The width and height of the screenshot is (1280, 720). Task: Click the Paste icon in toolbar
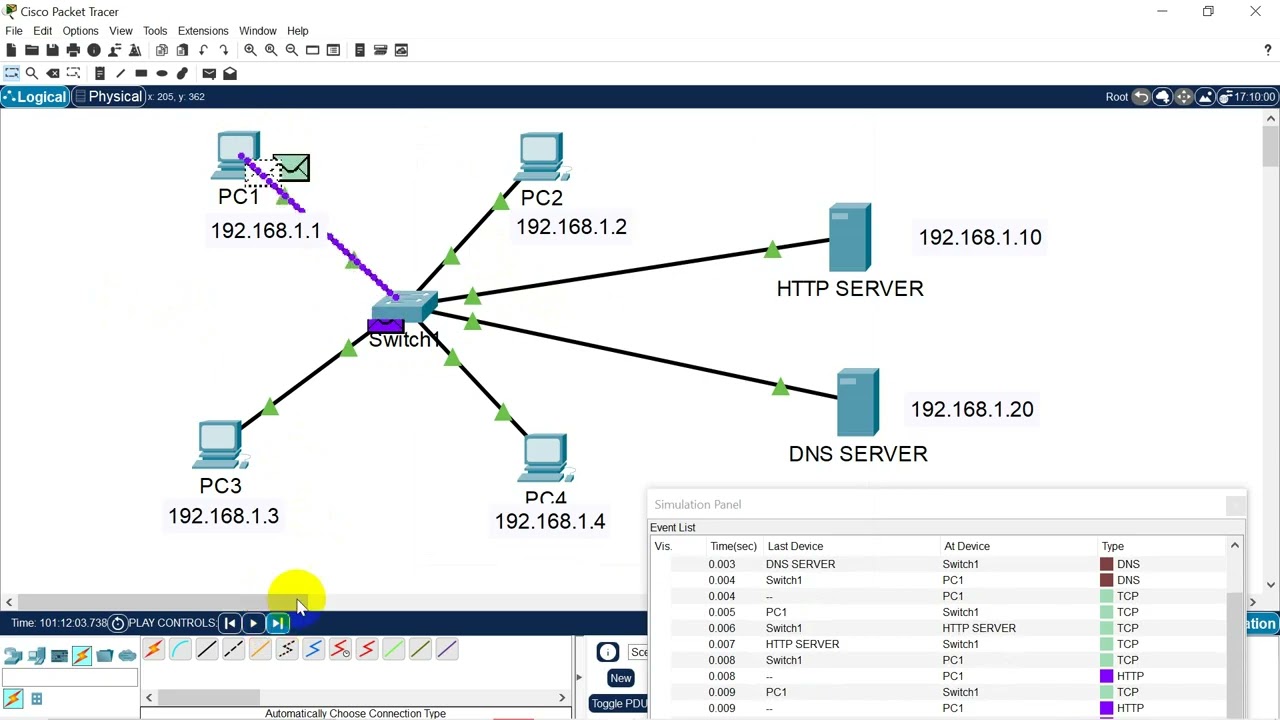pos(182,50)
